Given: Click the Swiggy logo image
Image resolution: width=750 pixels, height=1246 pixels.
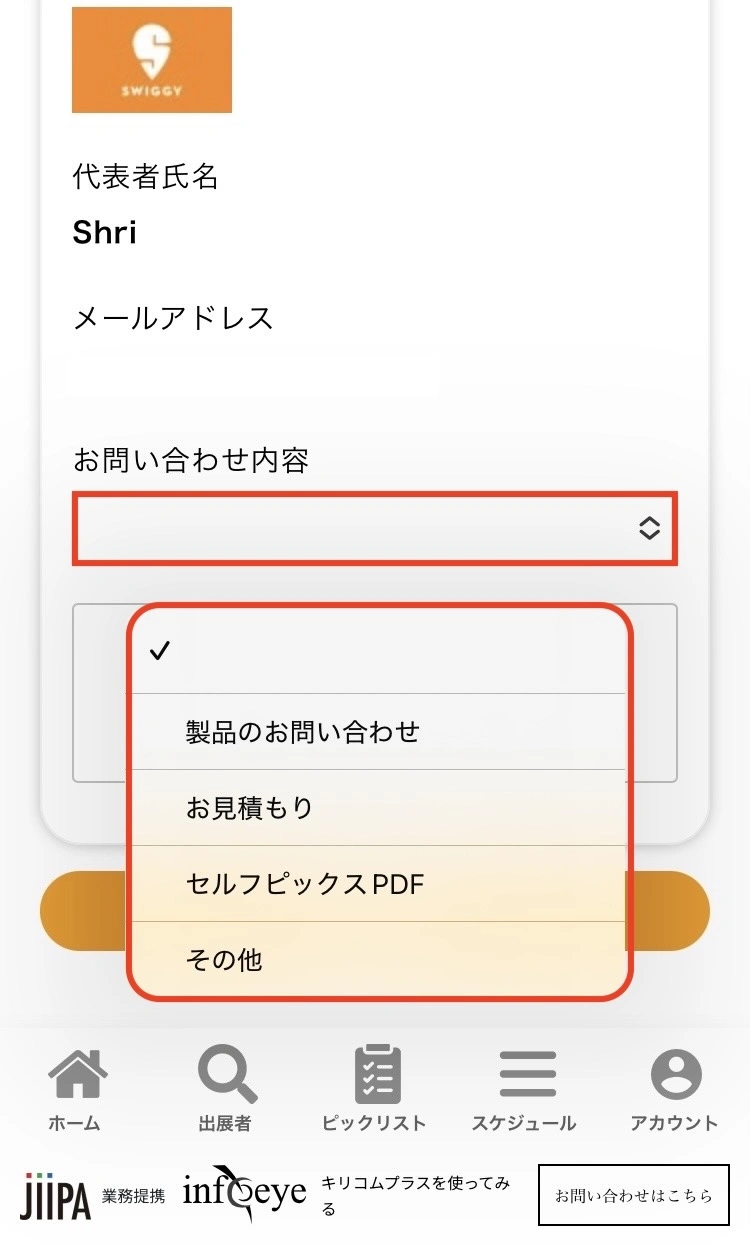Looking at the screenshot, I should pos(152,60).
